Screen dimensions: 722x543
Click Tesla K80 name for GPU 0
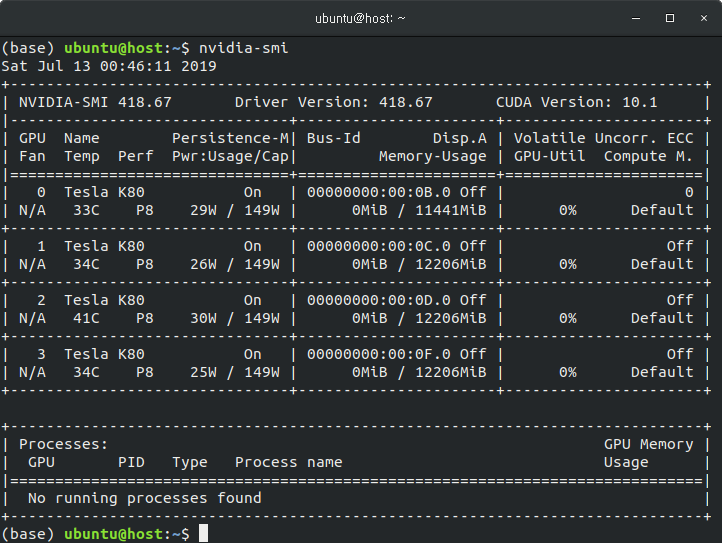[x=105, y=192]
